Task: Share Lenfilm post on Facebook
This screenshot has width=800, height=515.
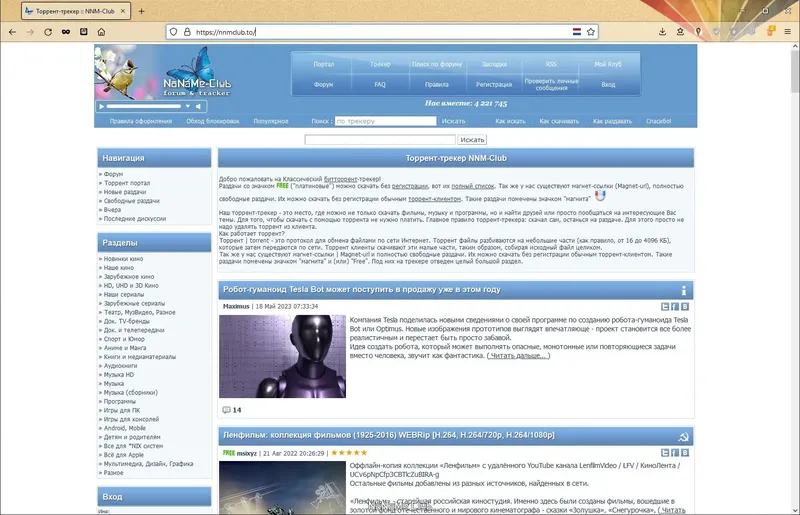Action: coord(674,453)
